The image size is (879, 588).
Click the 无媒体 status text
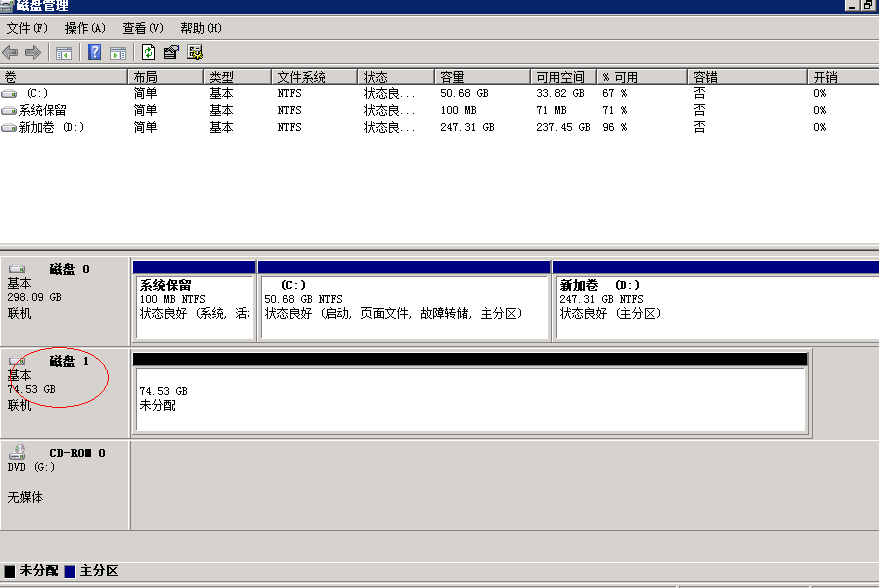25,497
